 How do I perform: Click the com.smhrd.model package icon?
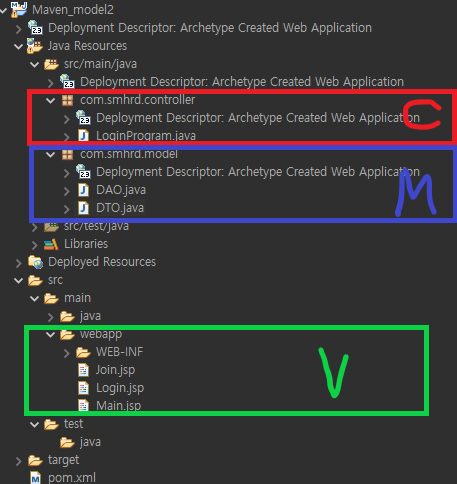(x=67, y=154)
